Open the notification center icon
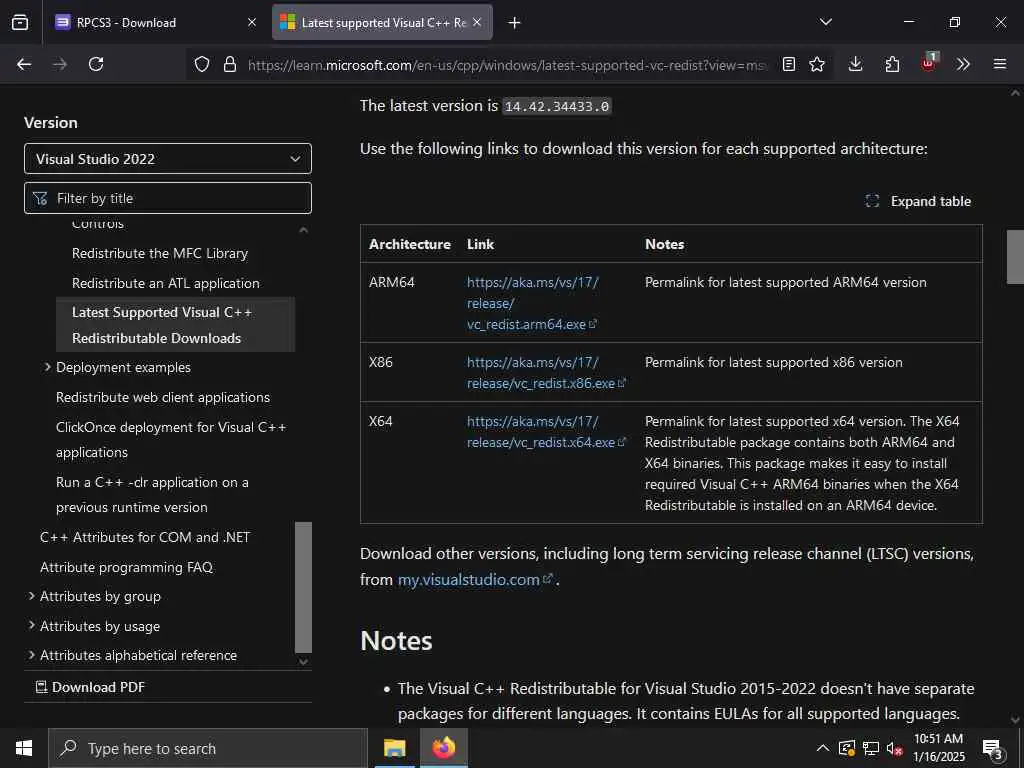 pos(993,749)
